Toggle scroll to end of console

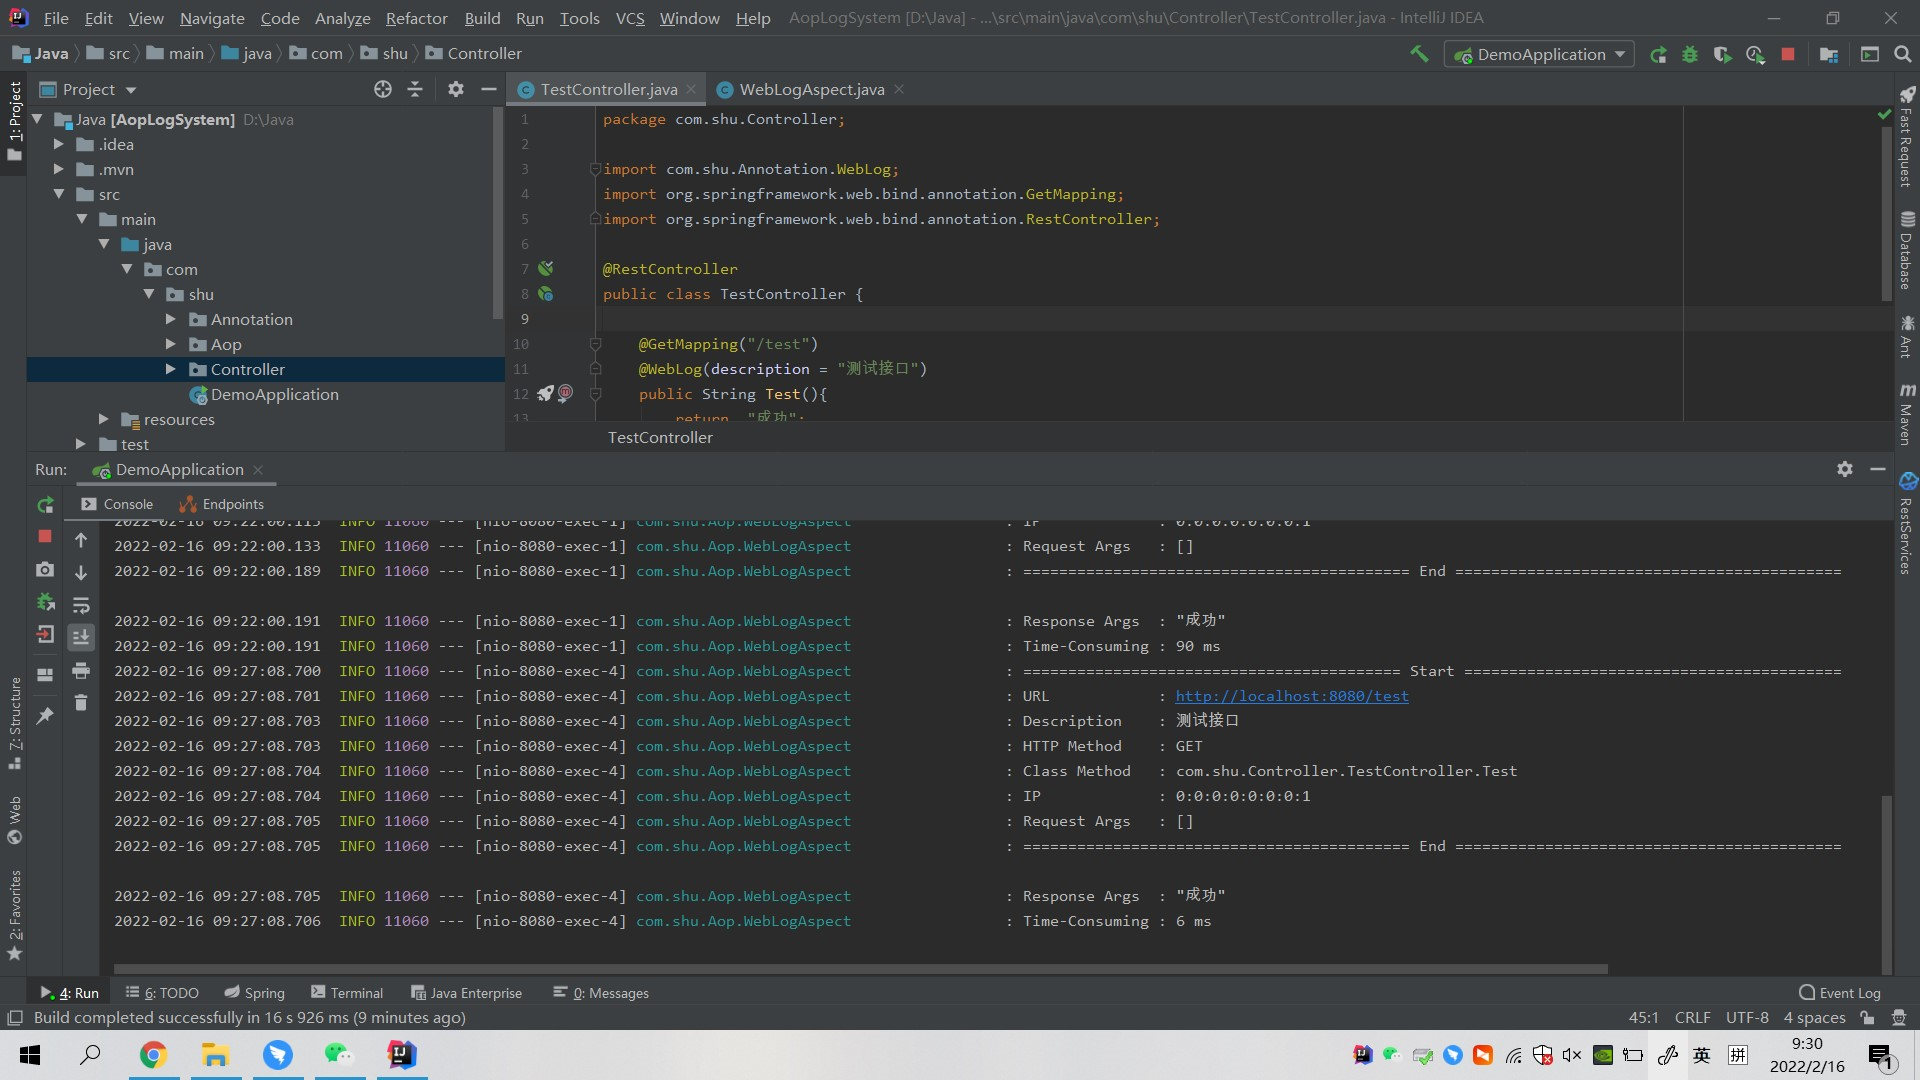click(x=81, y=637)
